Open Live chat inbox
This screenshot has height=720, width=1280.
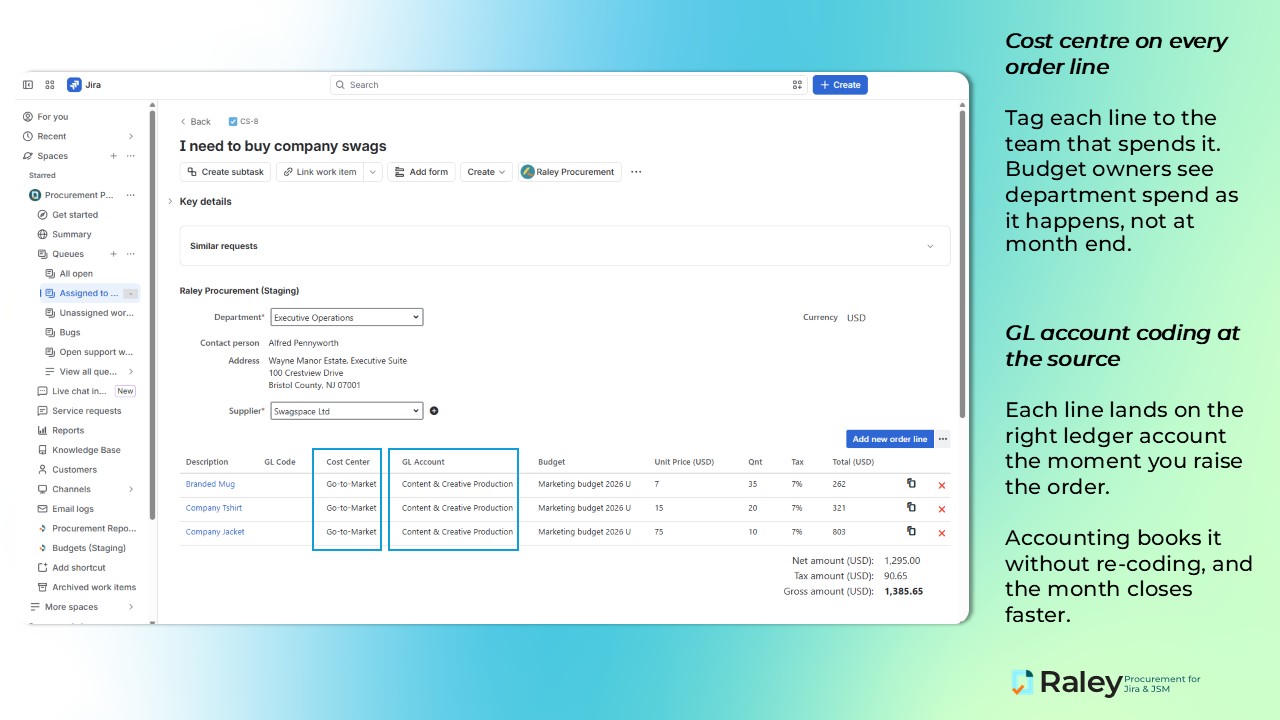click(79, 391)
